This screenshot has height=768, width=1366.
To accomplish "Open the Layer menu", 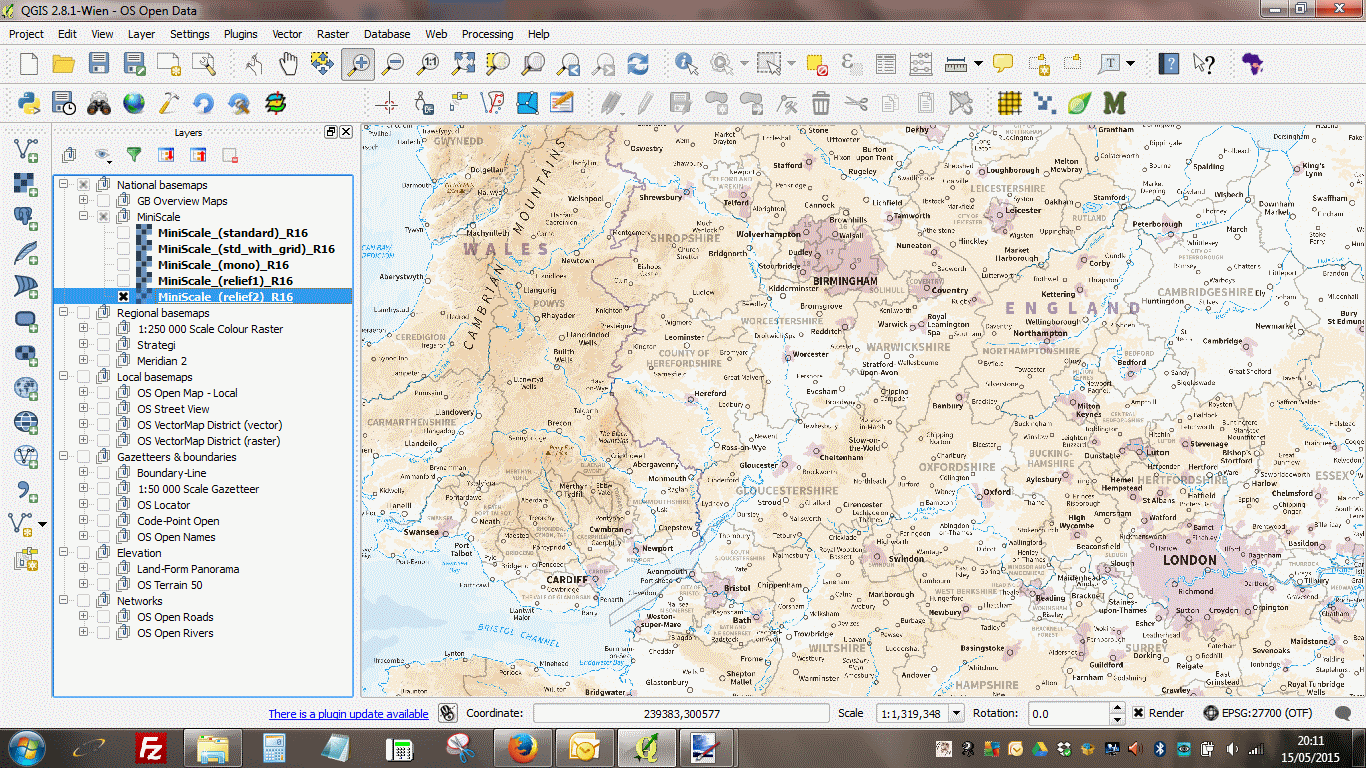I will [141, 34].
